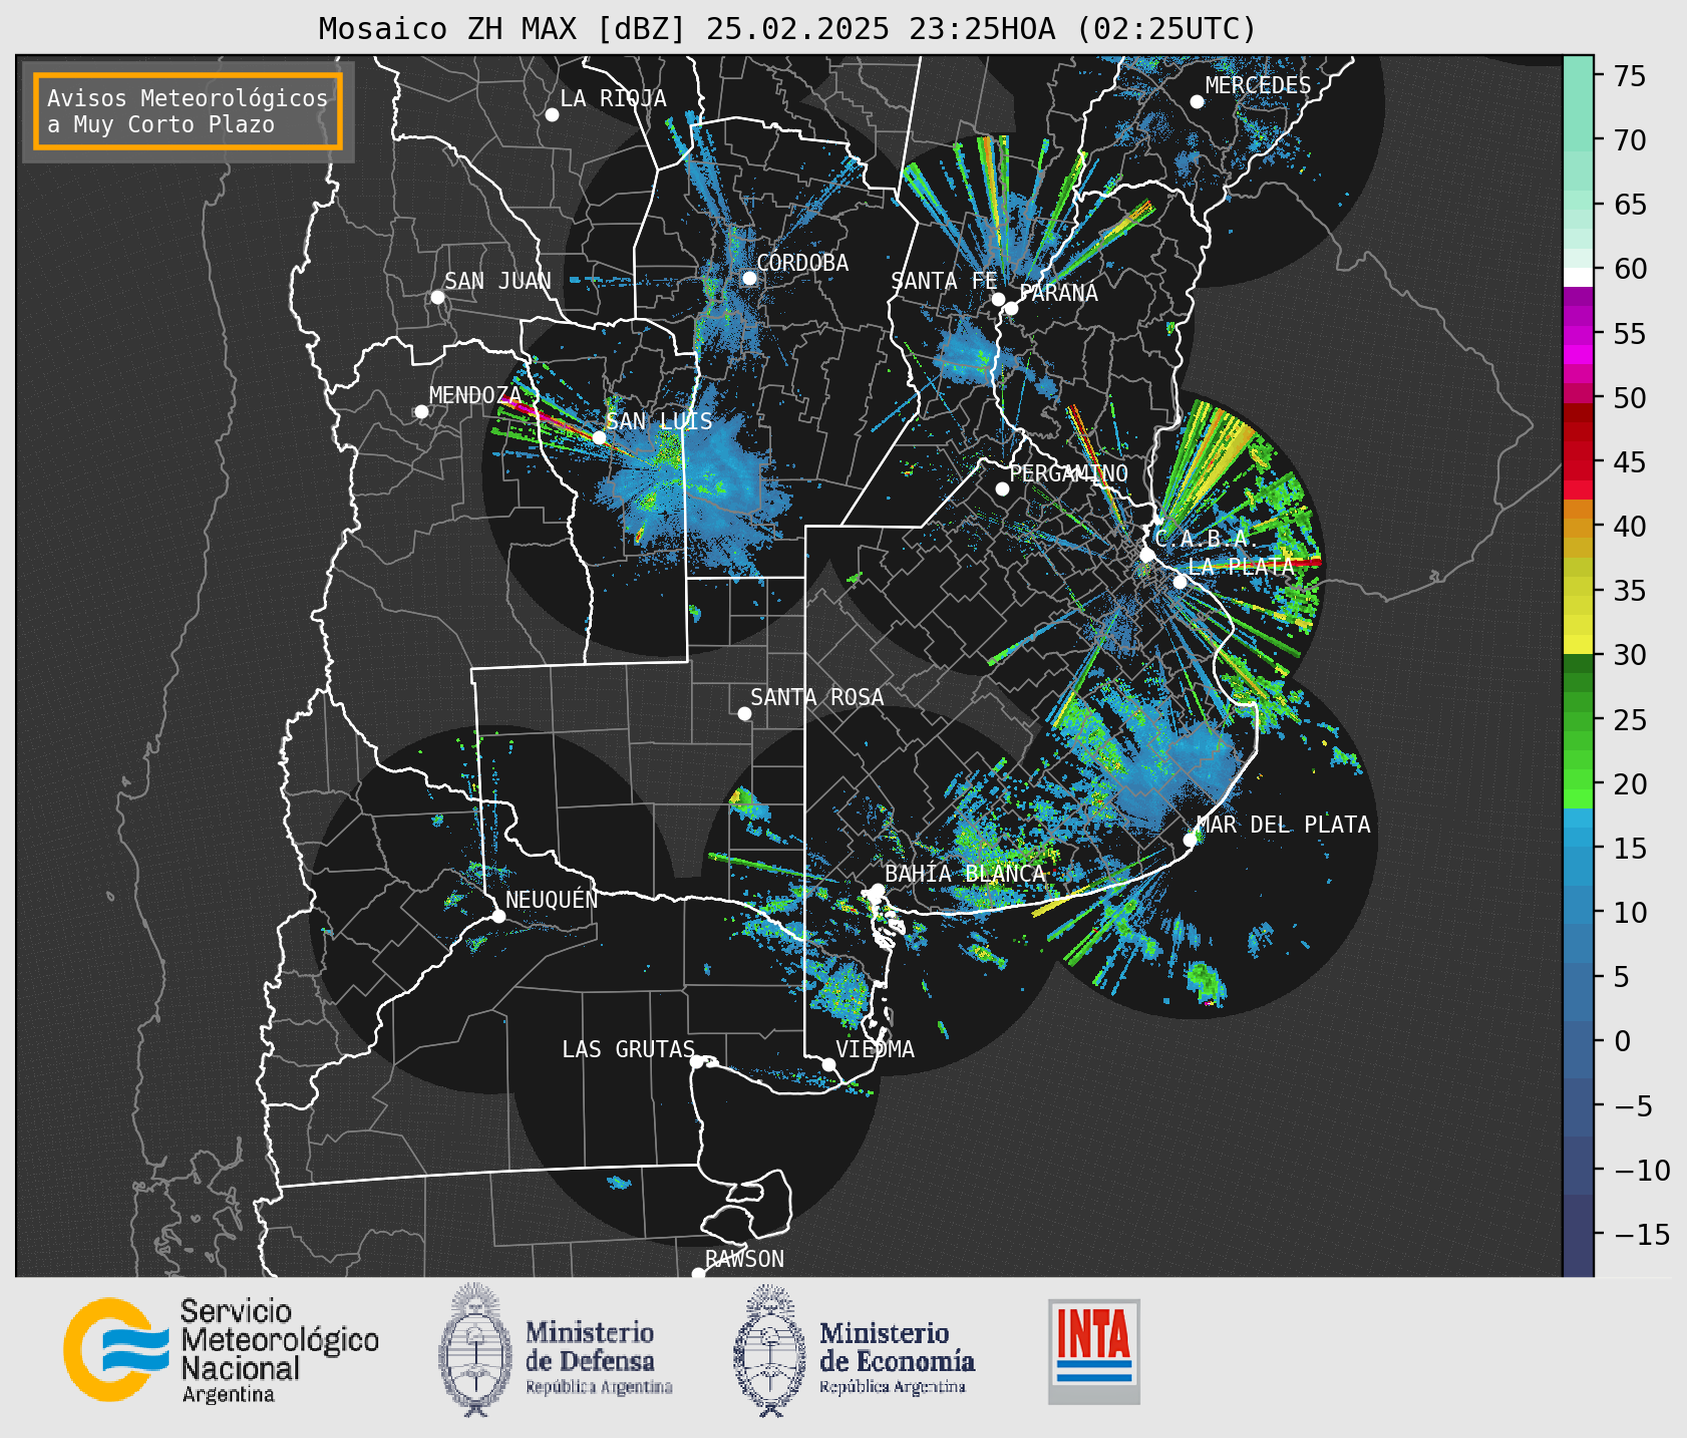Select the SAN JUAN city marker
Viewport: 1687px width, 1438px height.
(437, 297)
